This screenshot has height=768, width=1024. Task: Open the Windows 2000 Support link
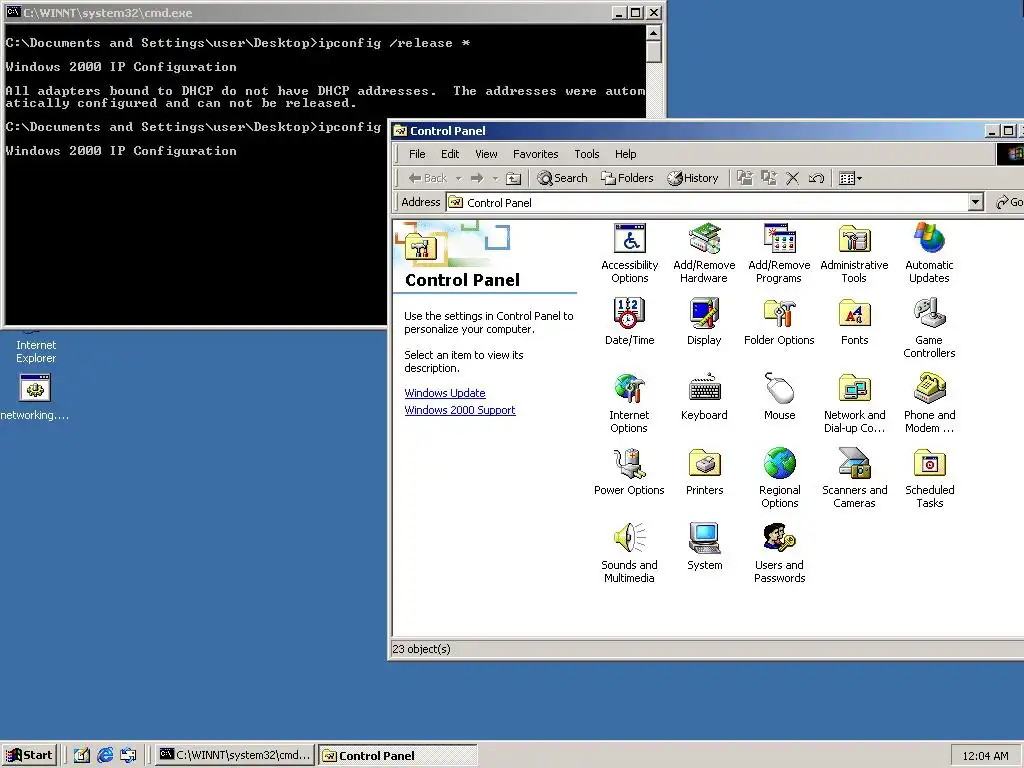(x=460, y=410)
